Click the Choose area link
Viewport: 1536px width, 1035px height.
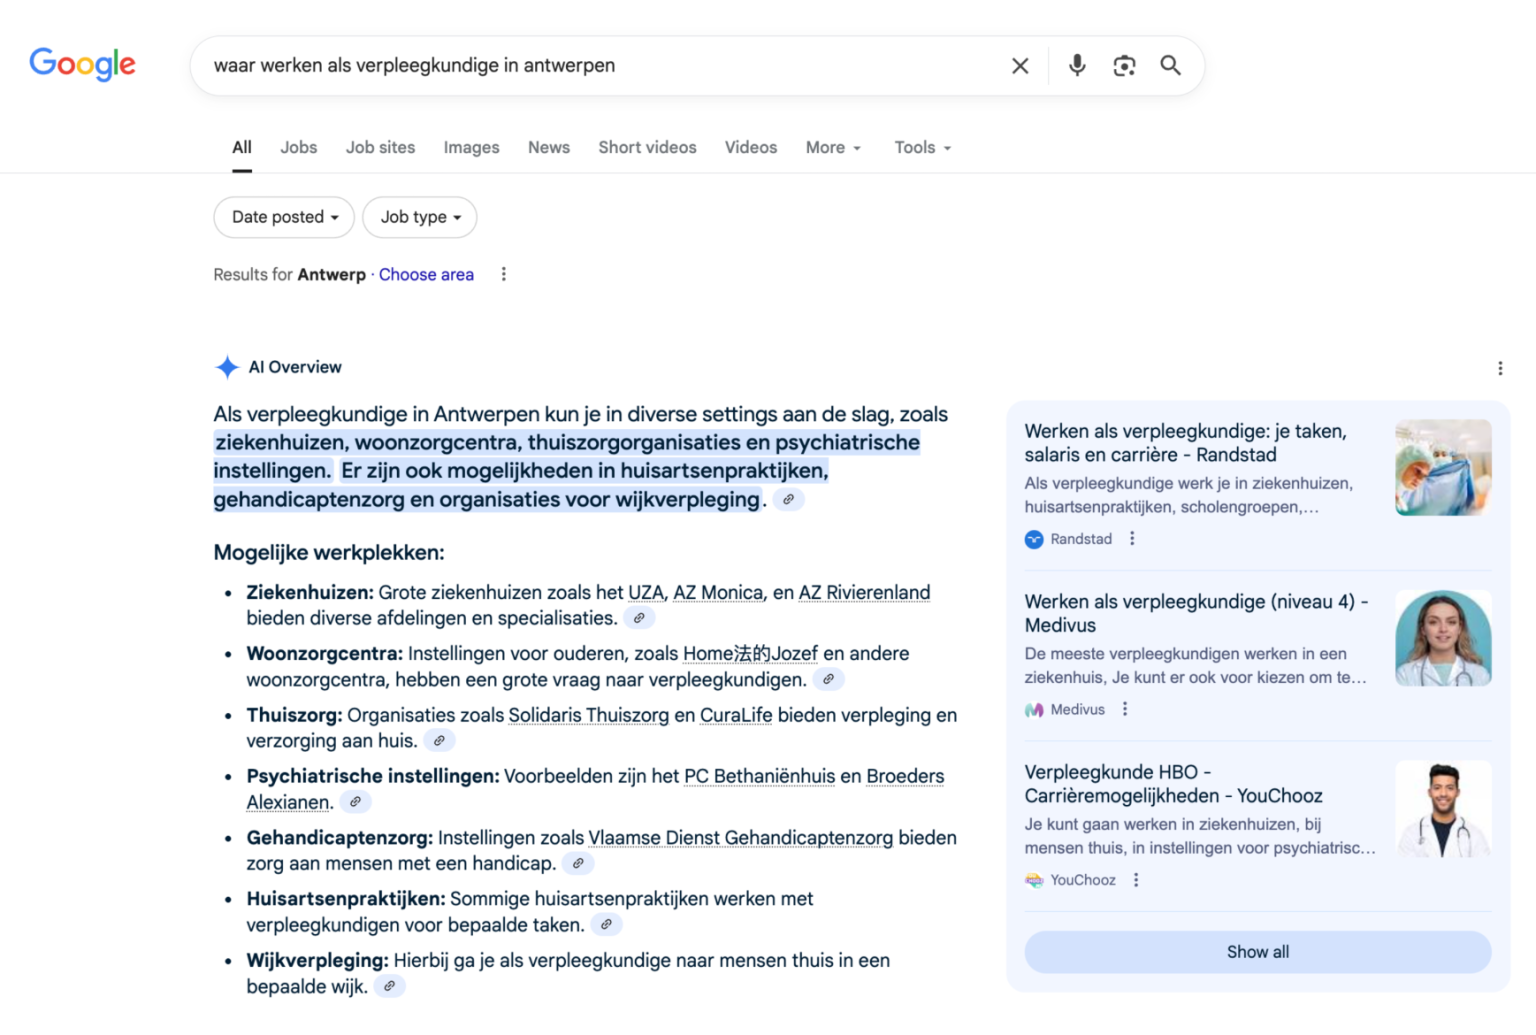tap(426, 274)
